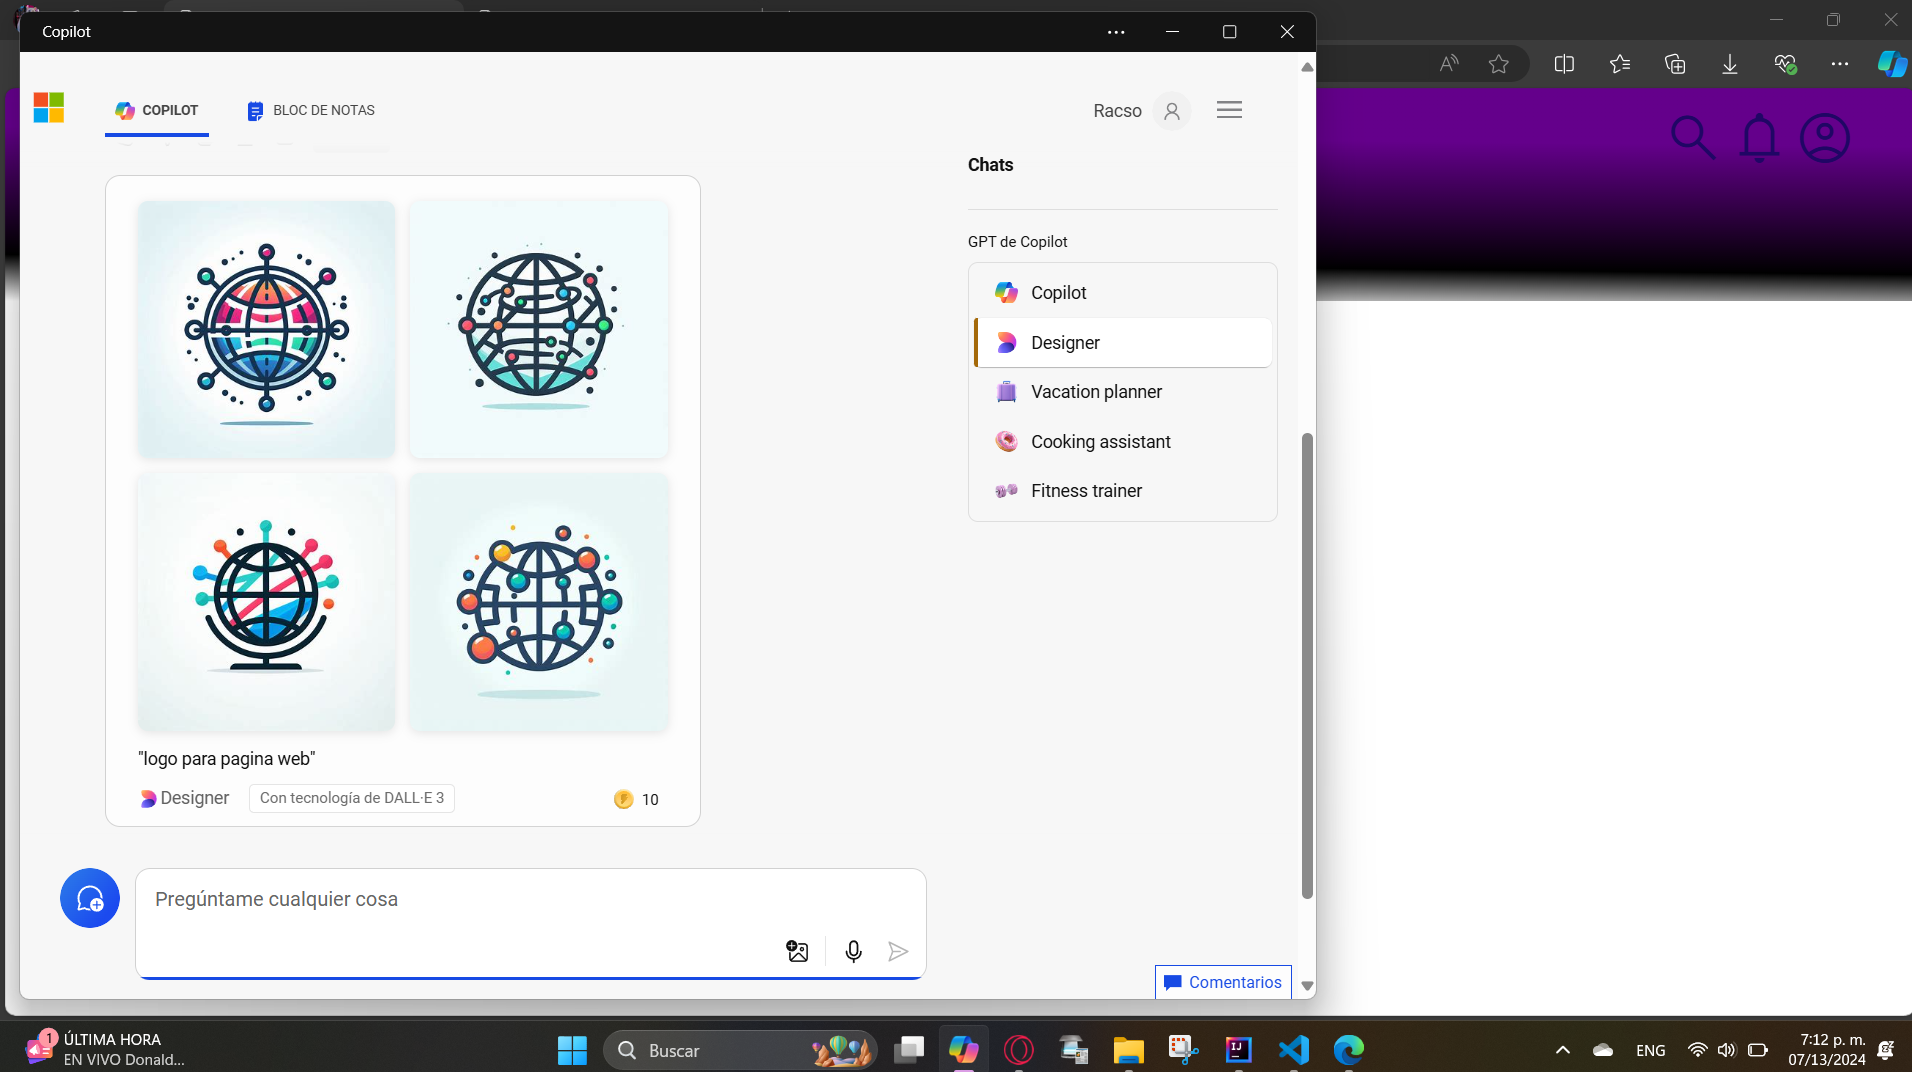Click the favorite star icon in Edge address bar
1912x1072 pixels.
[x=1498, y=64]
